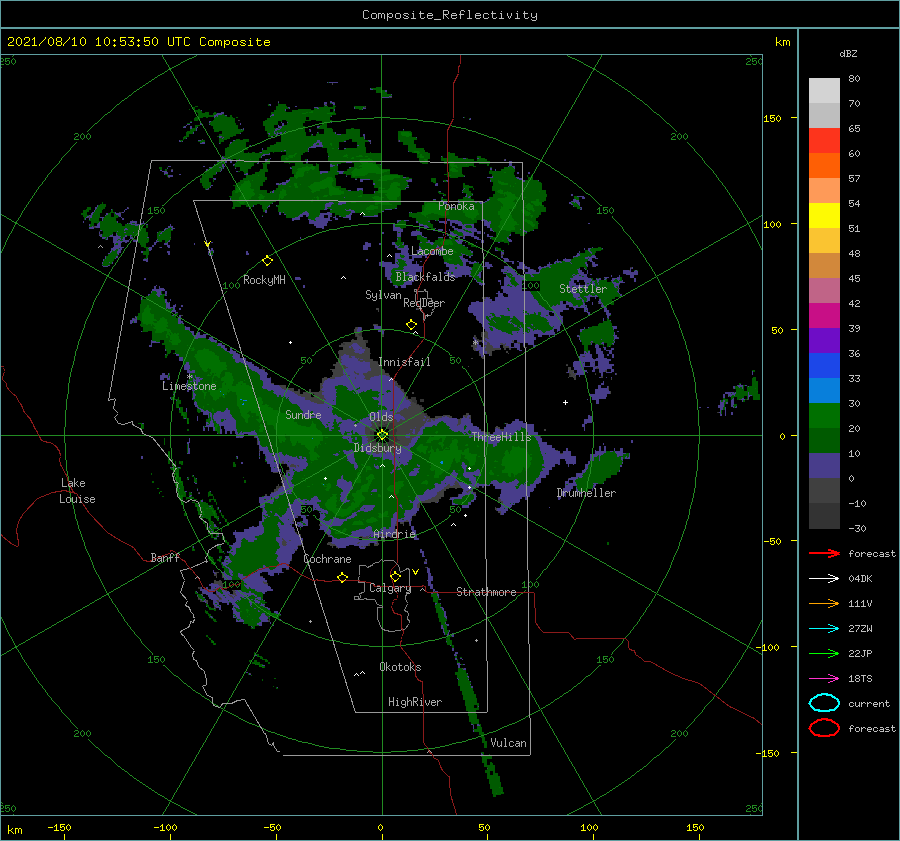Select the yellow 54 dBZ color swatch

(x=824, y=215)
